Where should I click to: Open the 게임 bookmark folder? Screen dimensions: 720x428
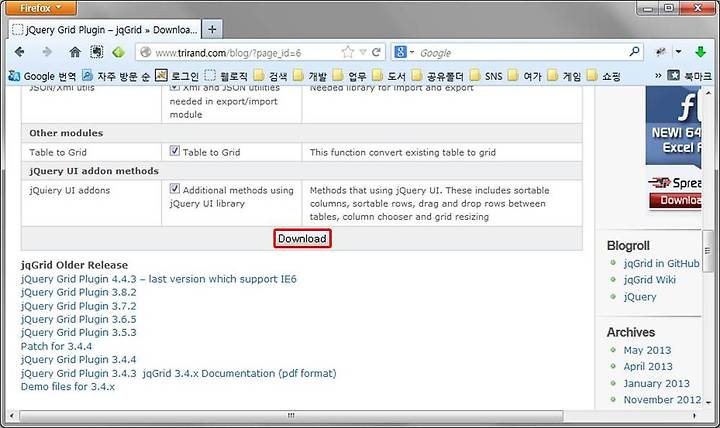(x=565, y=76)
